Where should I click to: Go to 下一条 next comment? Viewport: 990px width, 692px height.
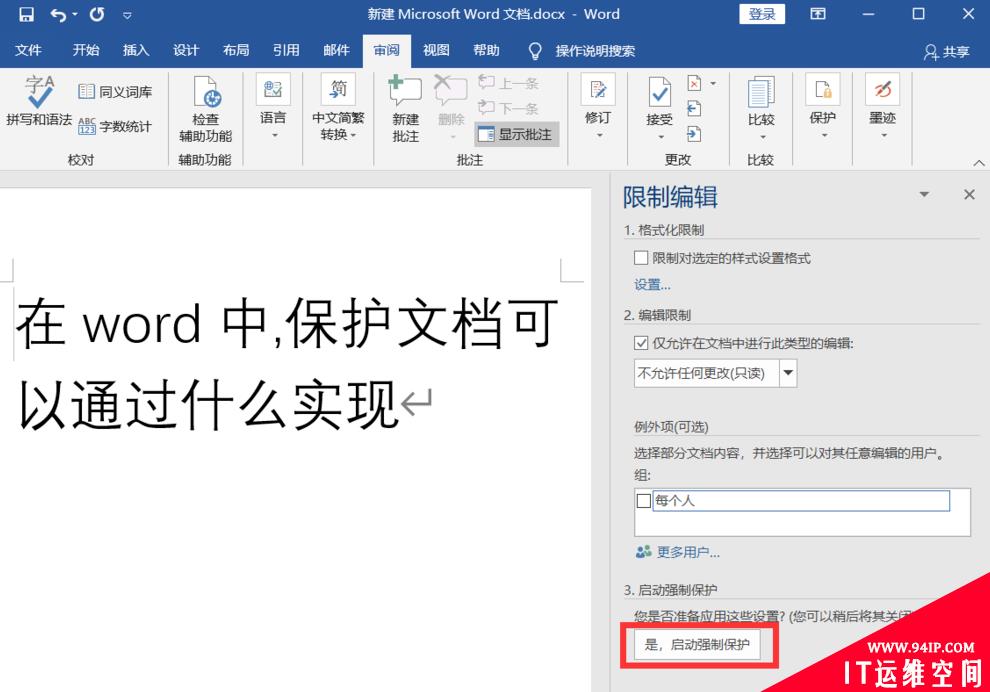pyautogui.click(x=508, y=108)
